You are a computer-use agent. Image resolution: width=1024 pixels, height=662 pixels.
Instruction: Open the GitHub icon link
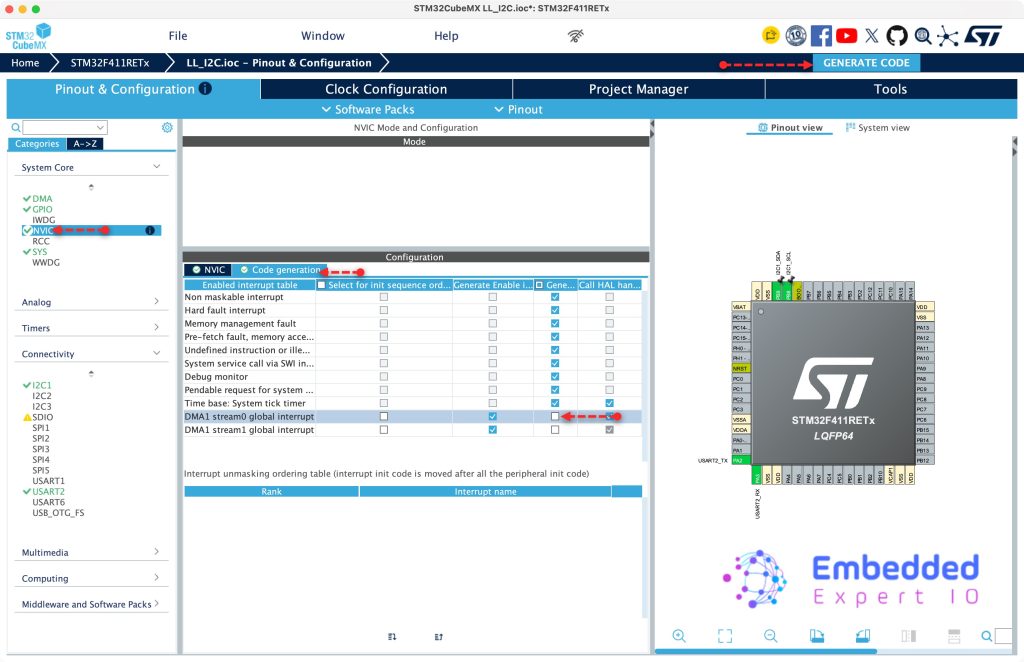[897, 35]
